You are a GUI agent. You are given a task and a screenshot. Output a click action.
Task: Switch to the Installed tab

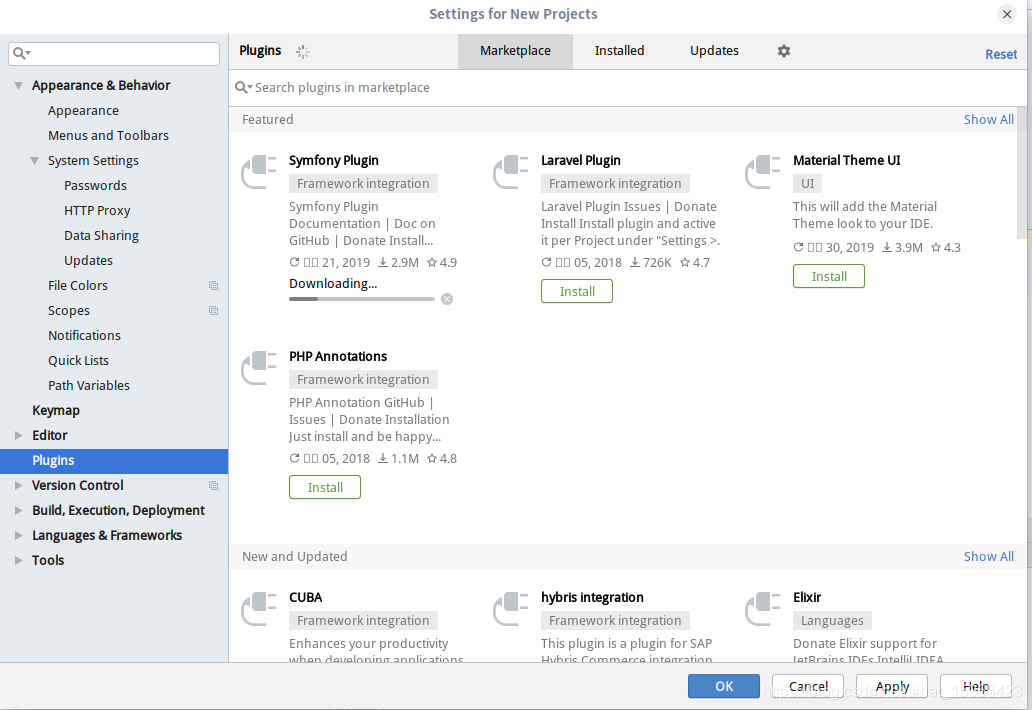pyautogui.click(x=619, y=51)
